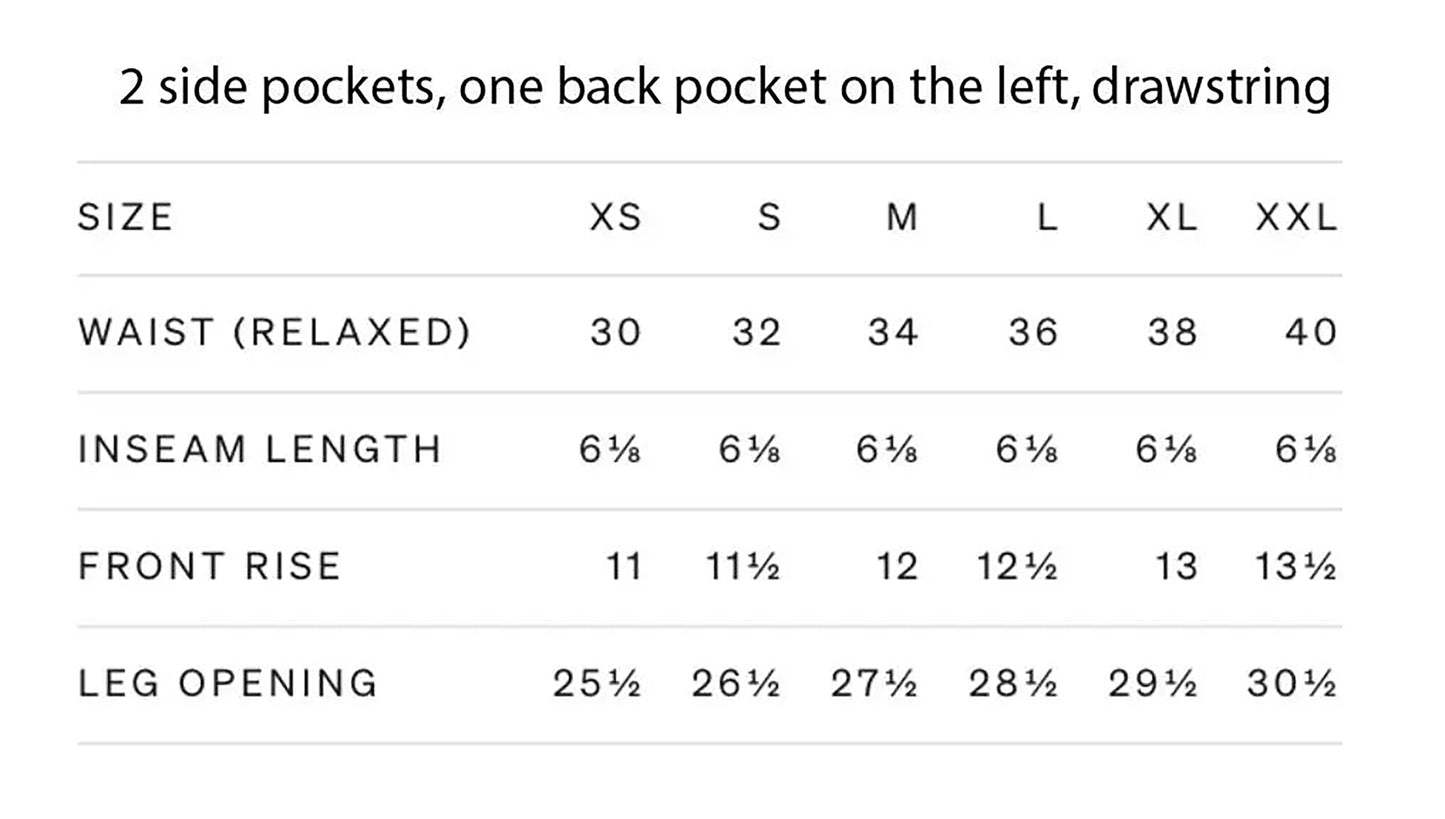
Task: Click leg opening value 30½
Action: pyautogui.click(x=1292, y=684)
